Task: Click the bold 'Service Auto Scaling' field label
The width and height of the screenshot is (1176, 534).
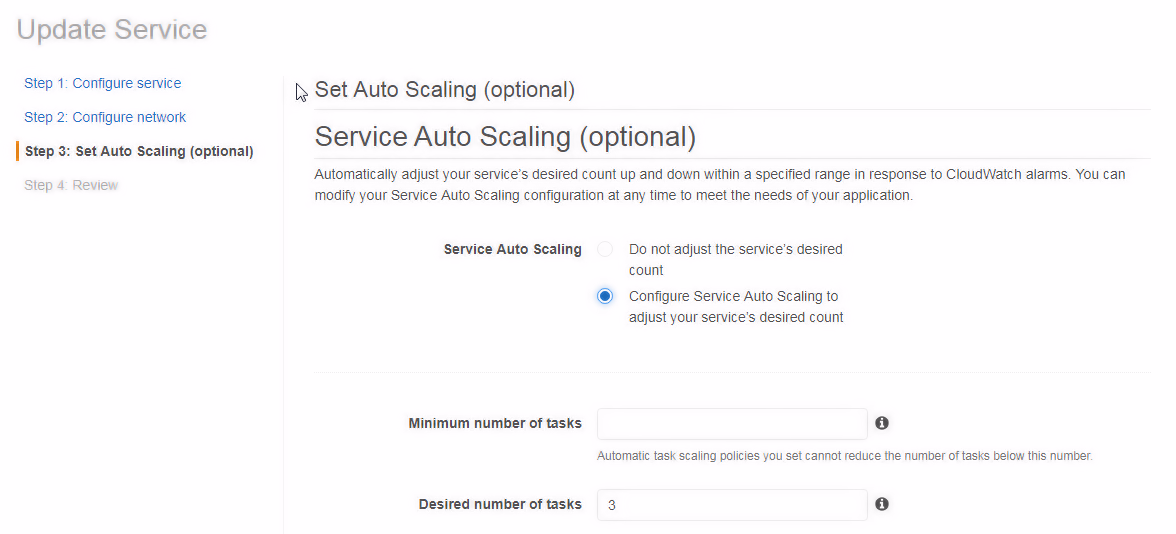Action: coord(513,250)
